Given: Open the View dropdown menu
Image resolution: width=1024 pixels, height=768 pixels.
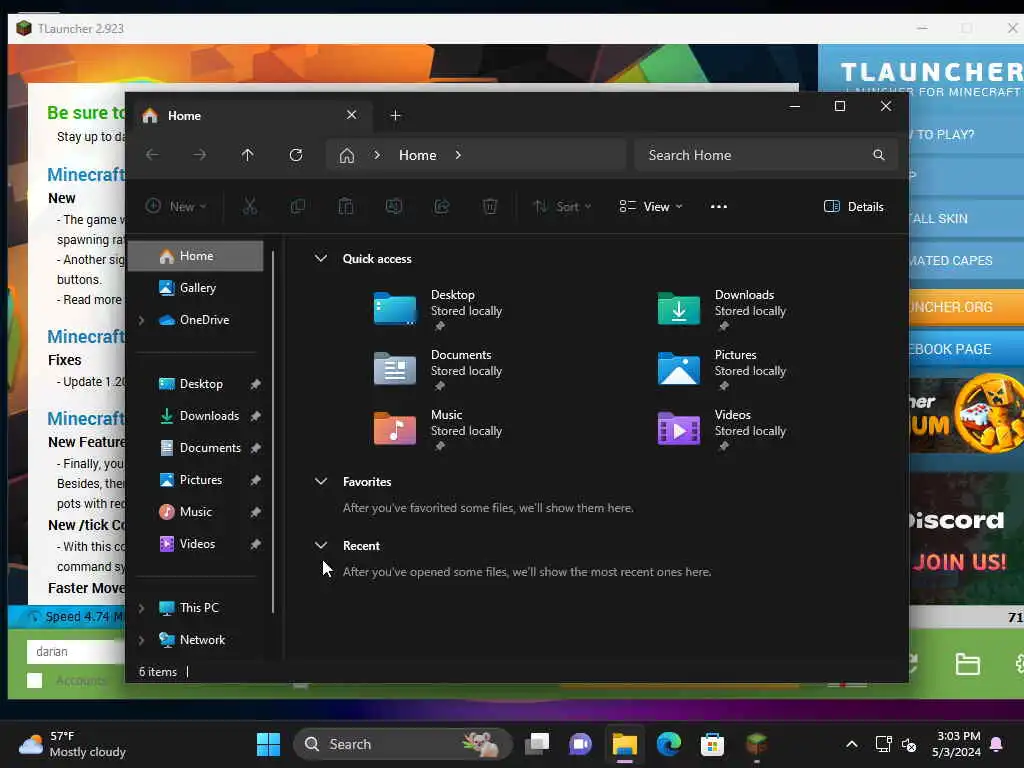Looking at the screenshot, I should [651, 206].
